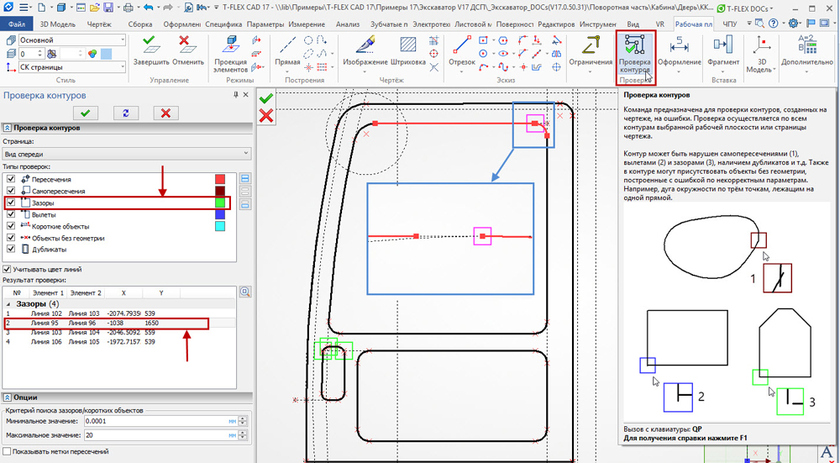This screenshot has width=840, height=463.
Task: Click the blue refresh button in panel
Action: point(125,113)
